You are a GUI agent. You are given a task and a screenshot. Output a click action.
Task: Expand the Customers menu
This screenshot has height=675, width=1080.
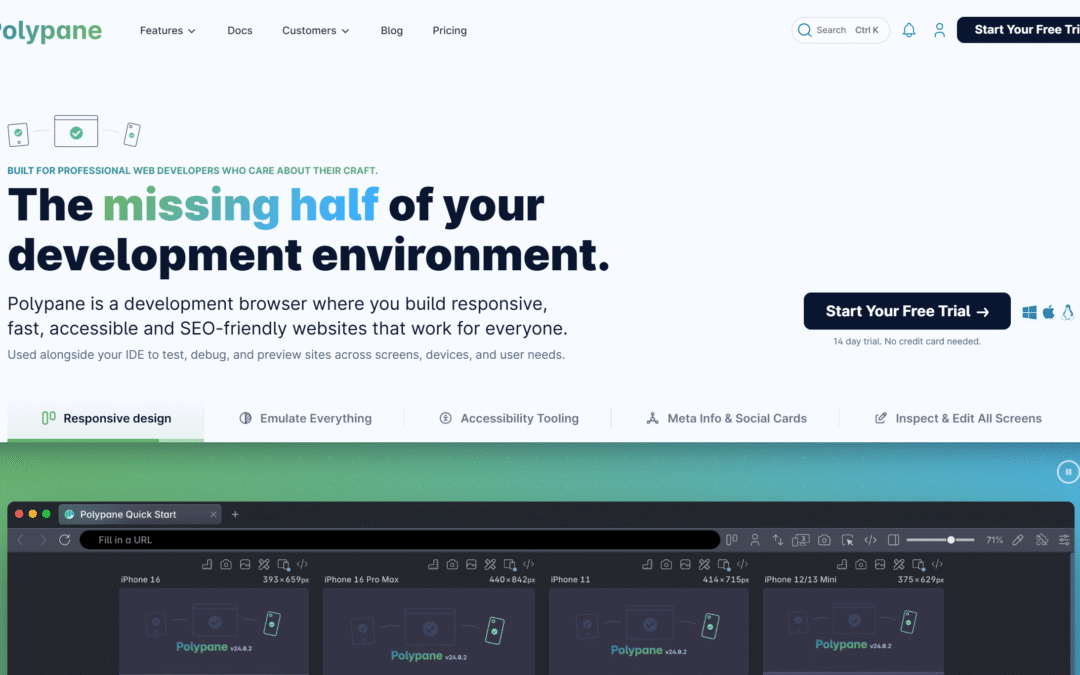tap(315, 30)
